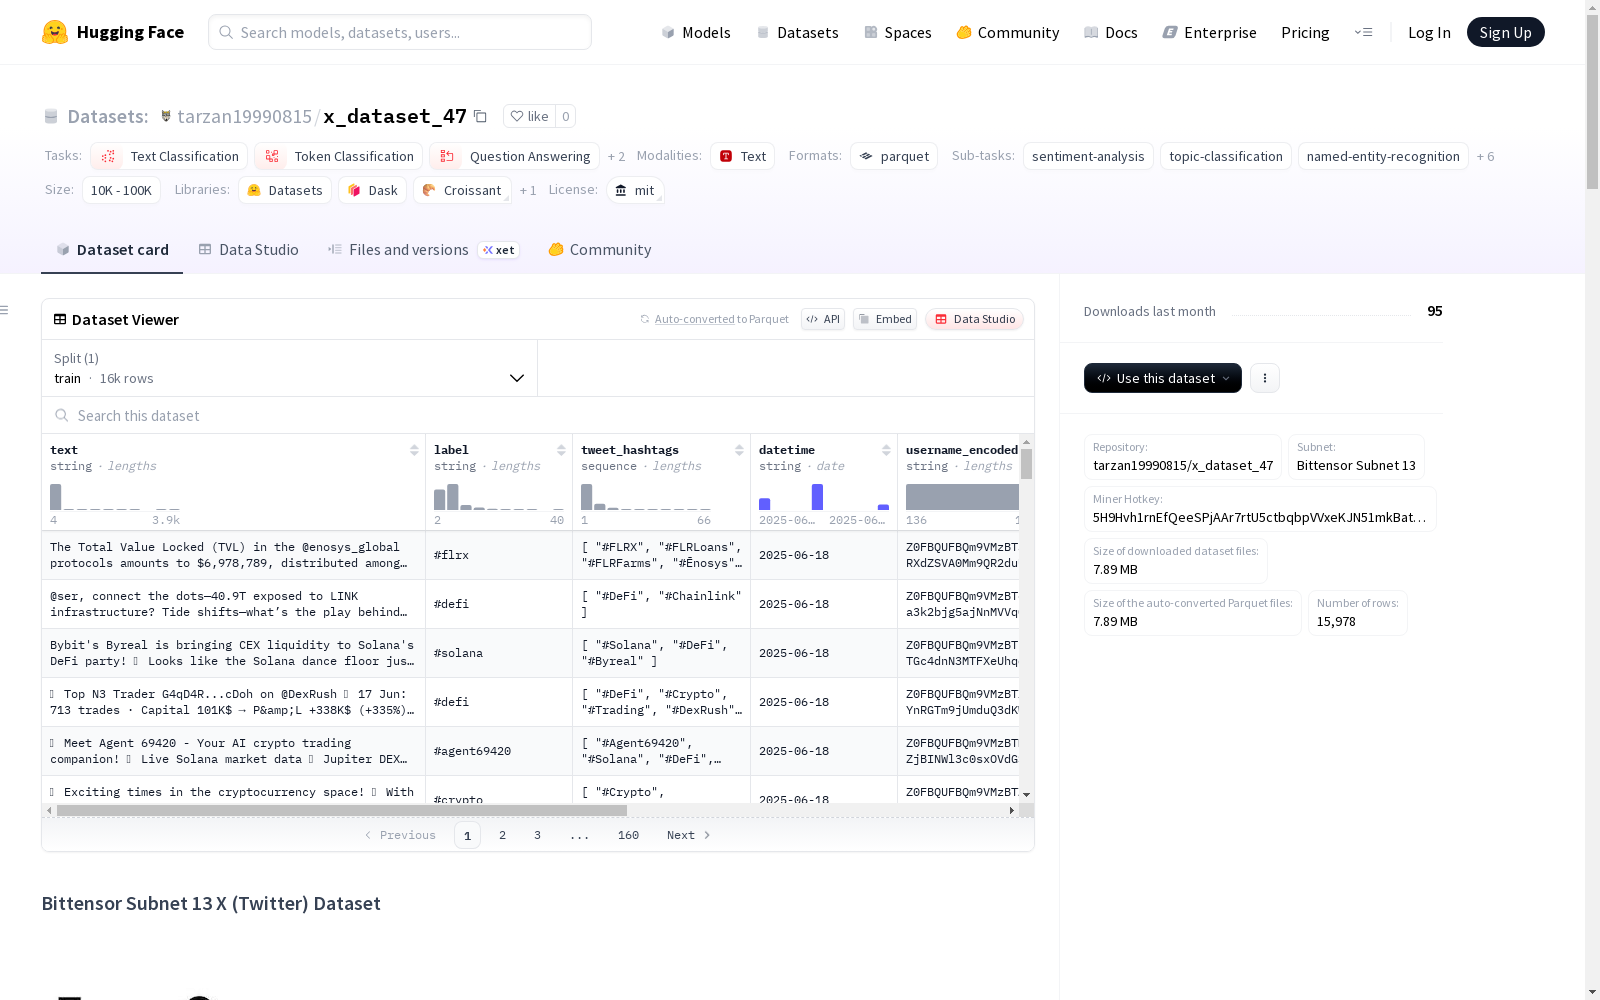The width and height of the screenshot is (1600, 1000).
Task: Click the search magnifier in dataset search
Action: pos(62,415)
